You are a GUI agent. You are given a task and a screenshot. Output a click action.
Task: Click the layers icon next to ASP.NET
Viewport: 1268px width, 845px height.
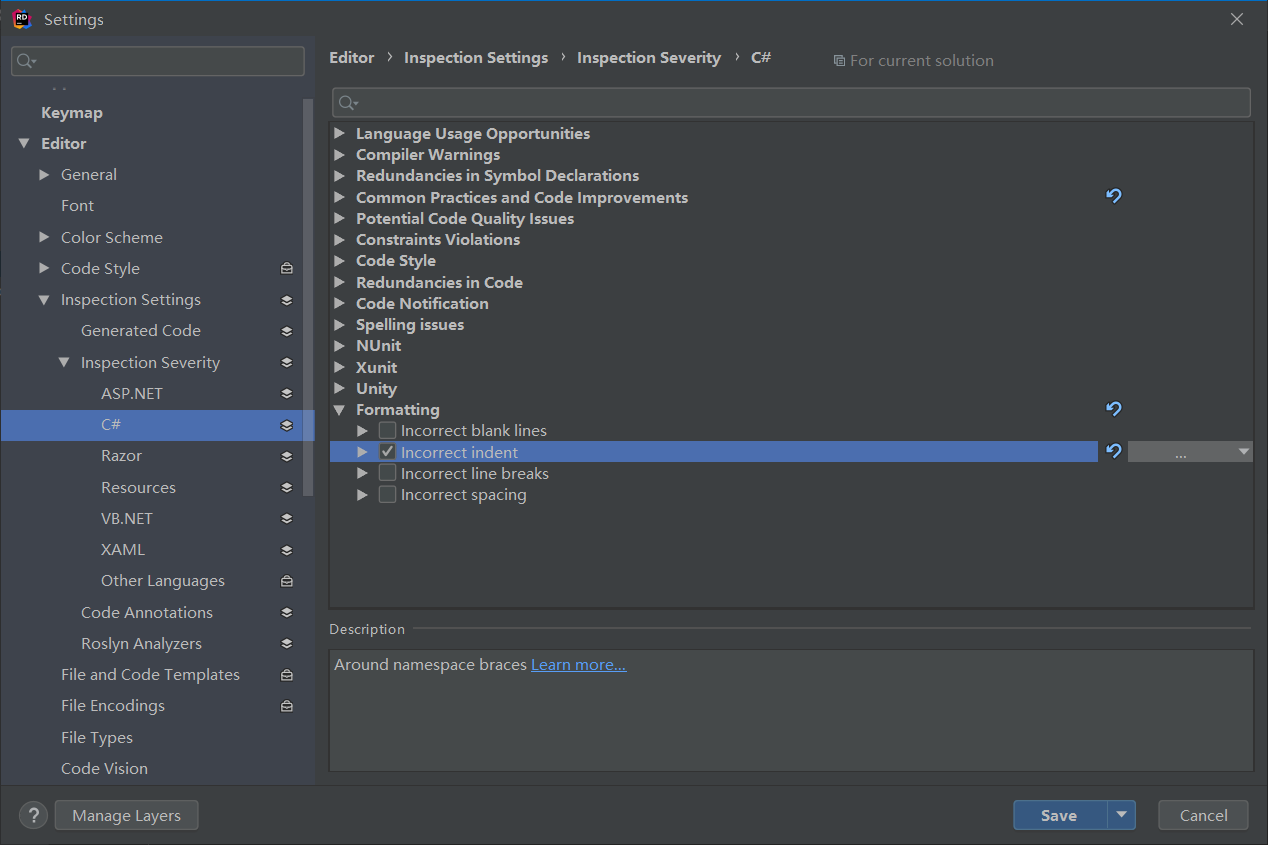287,394
